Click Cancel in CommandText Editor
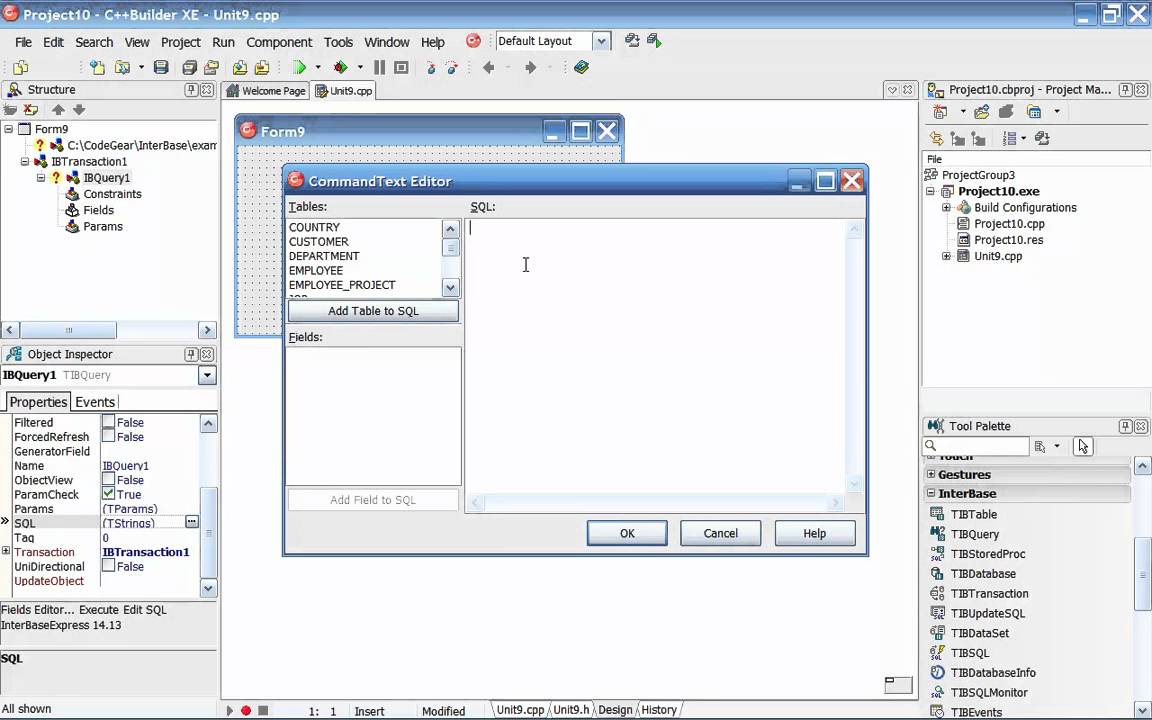 point(721,533)
